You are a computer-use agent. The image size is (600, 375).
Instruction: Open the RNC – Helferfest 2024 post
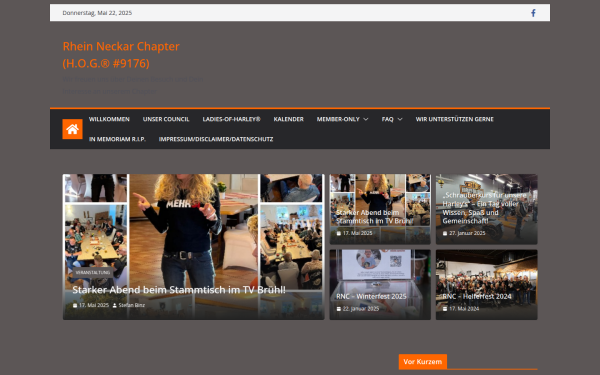coord(477,296)
